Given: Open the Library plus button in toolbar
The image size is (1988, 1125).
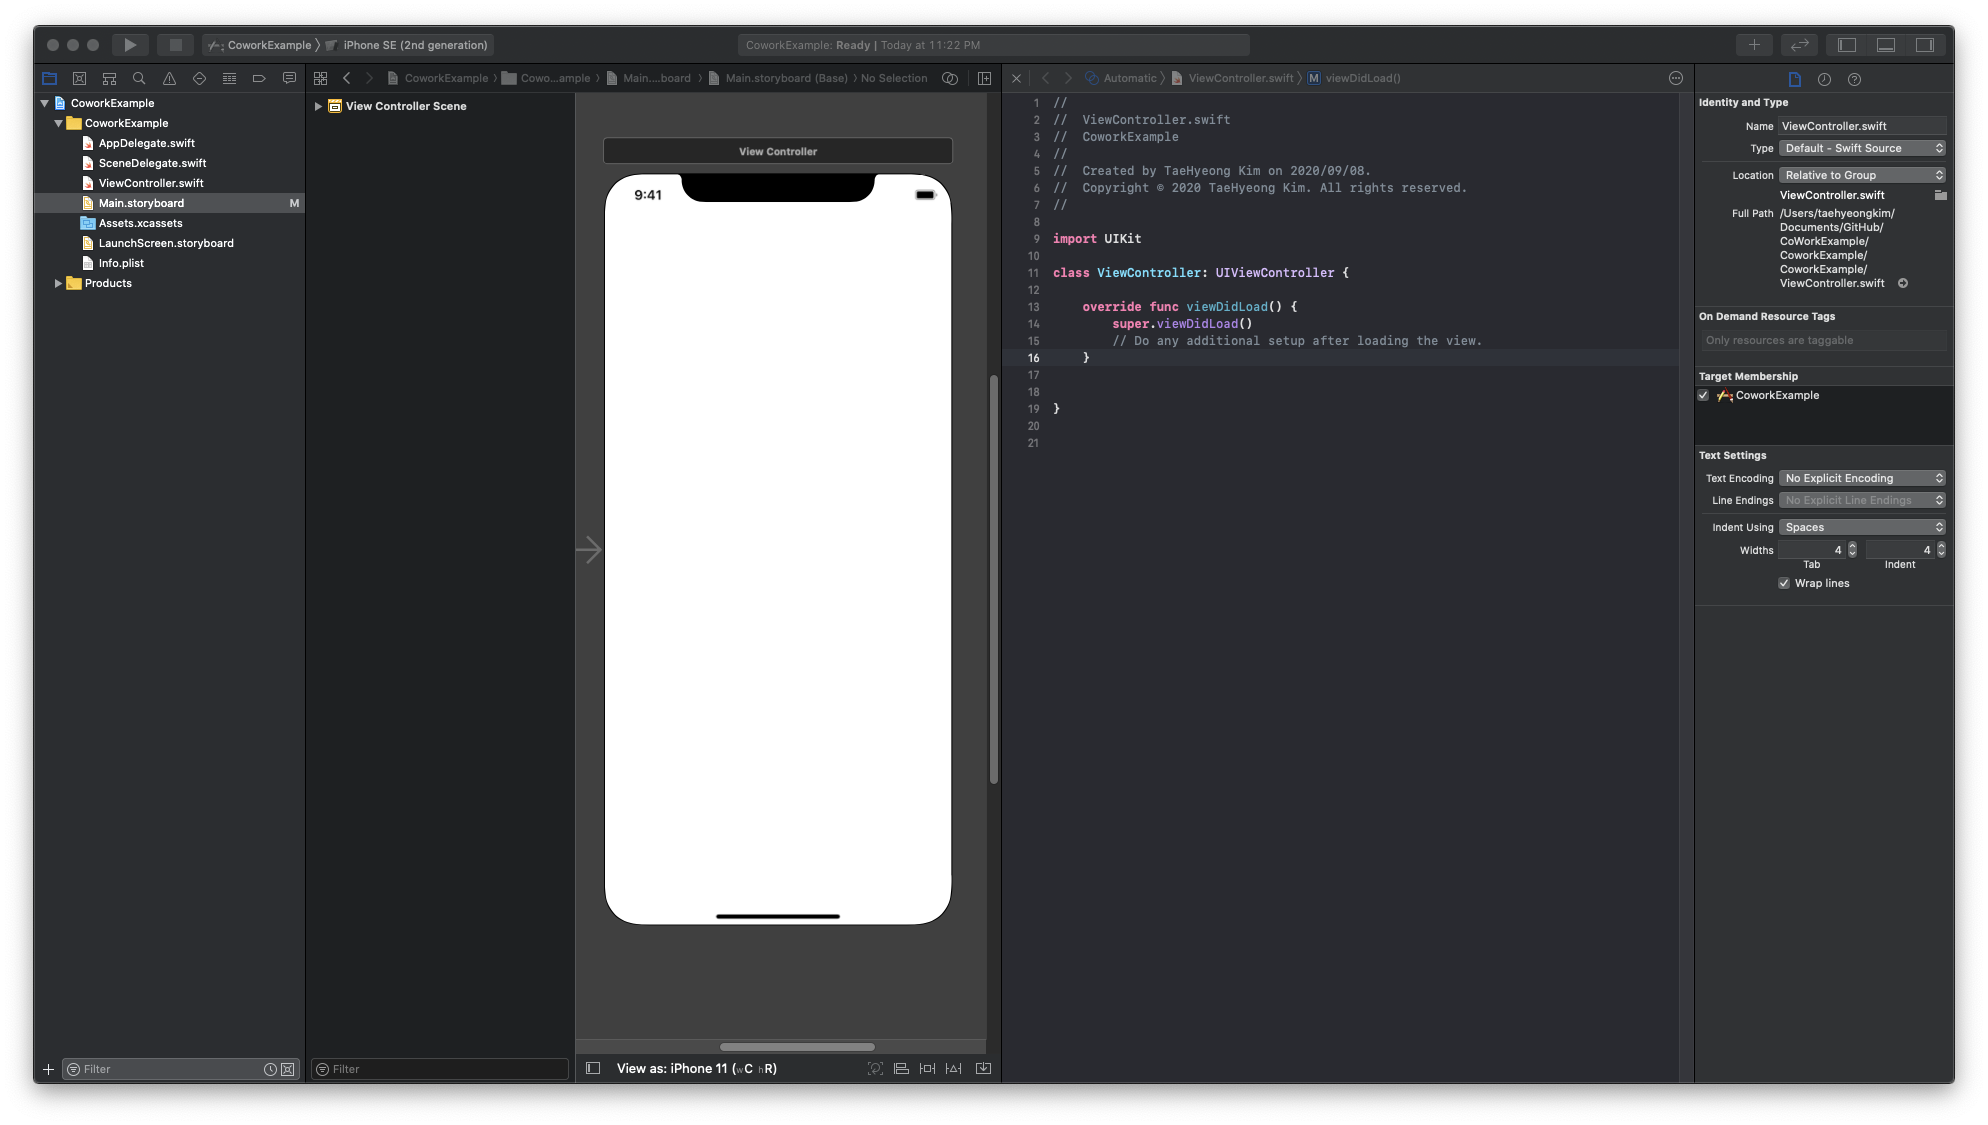Looking at the screenshot, I should 1753,45.
